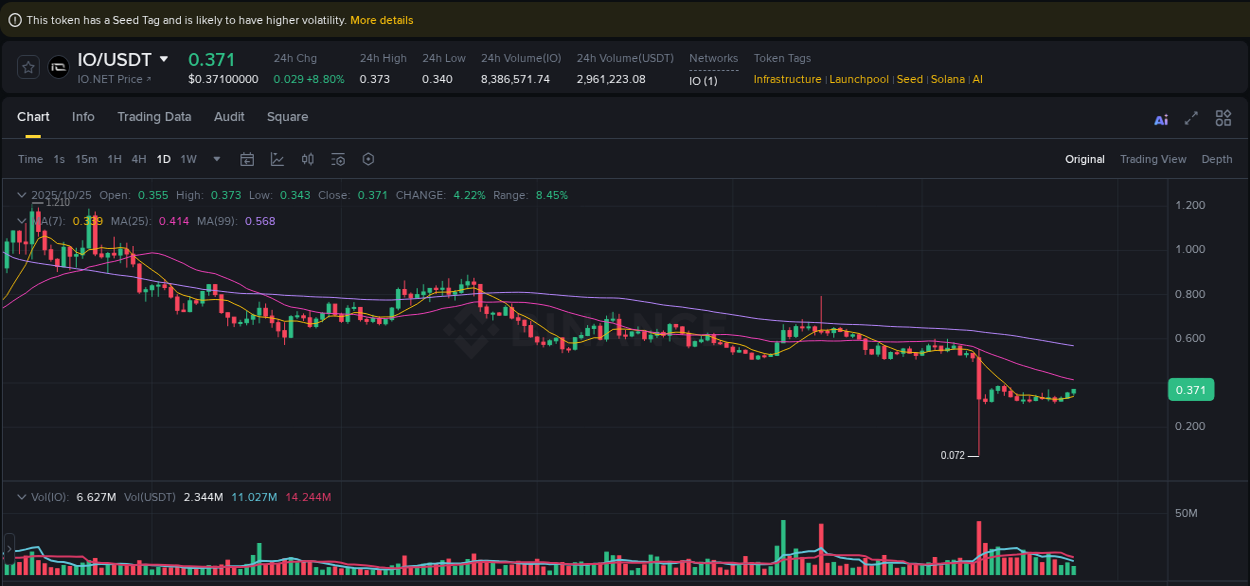This screenshot has height=586, width=1250.
Task: Visit the Solana token tag
Action: [947, 79]
